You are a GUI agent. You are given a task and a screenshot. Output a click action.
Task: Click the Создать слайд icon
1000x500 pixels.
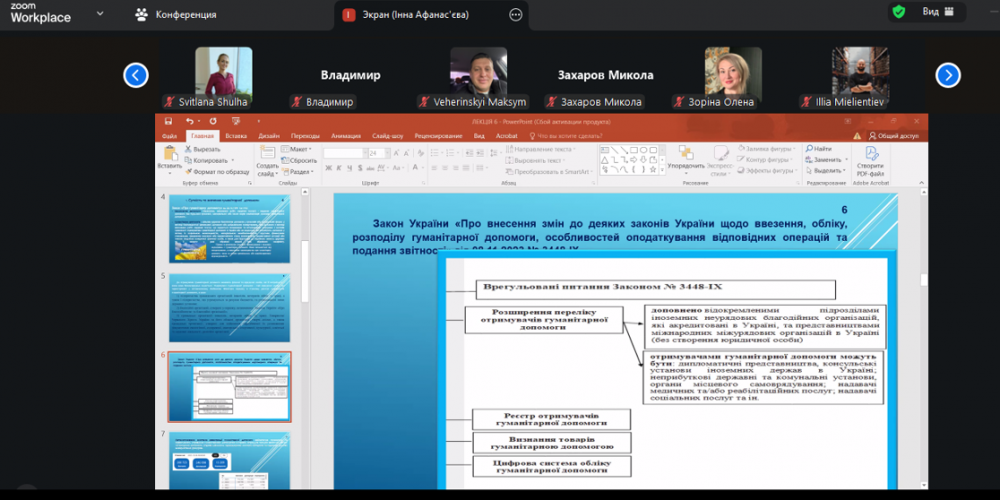click(x=267, y=154)
